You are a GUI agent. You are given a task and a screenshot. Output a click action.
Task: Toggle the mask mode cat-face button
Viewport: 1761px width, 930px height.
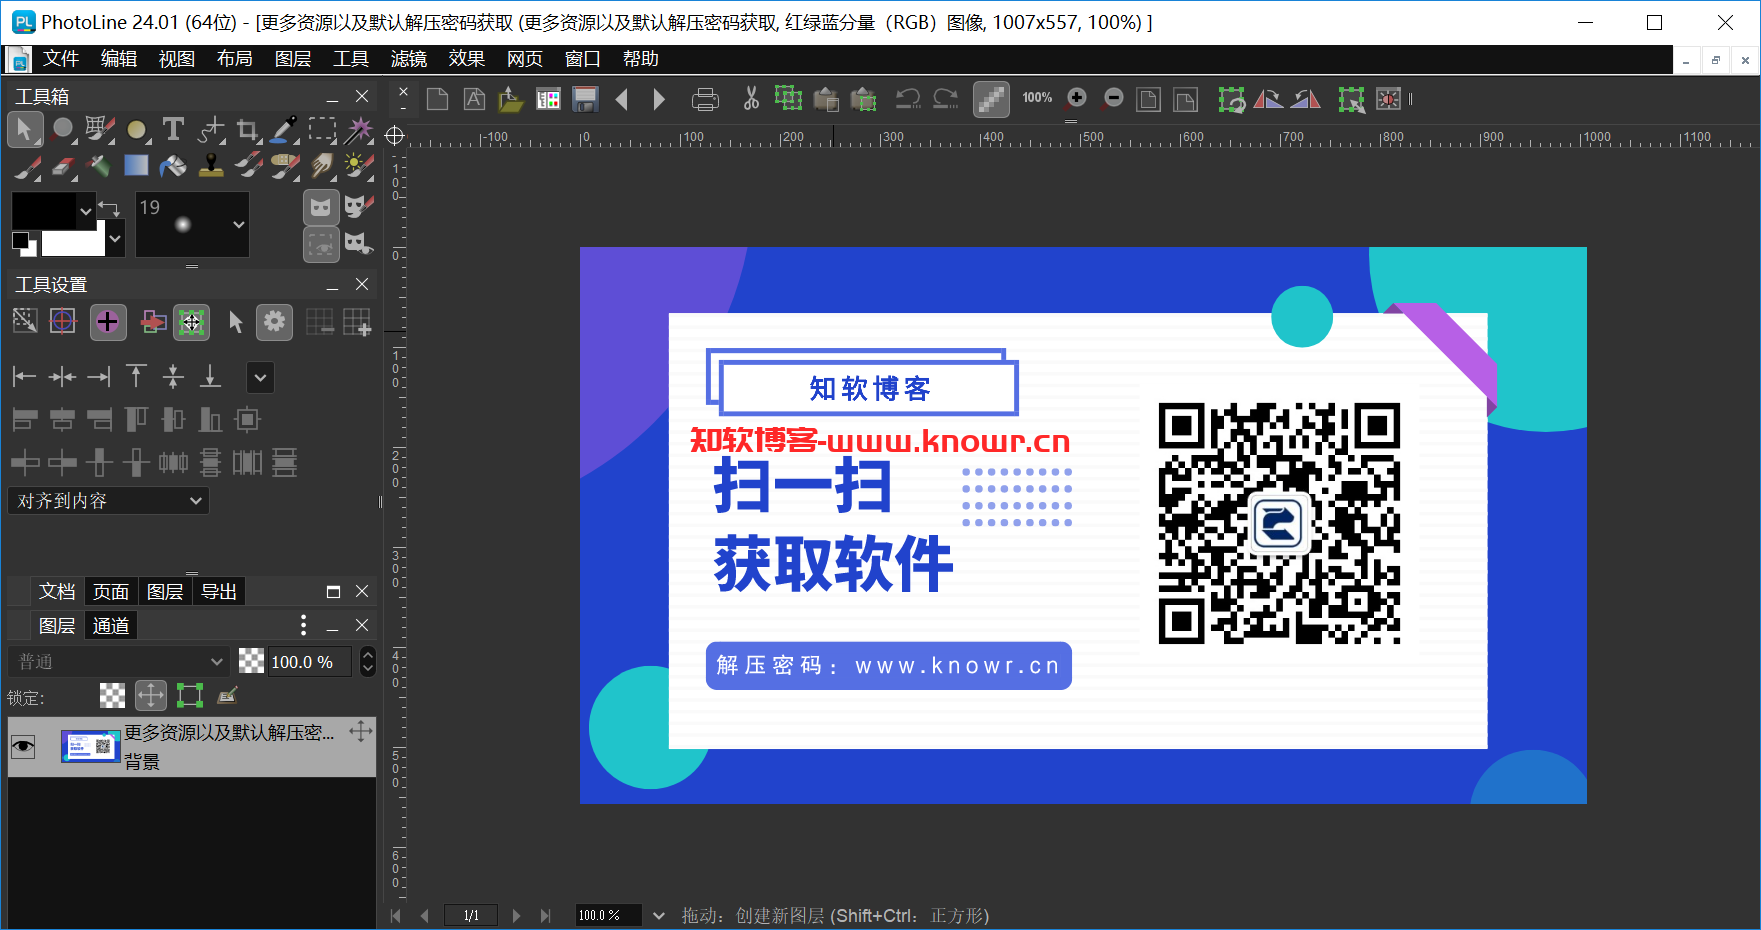coord(321,207)
